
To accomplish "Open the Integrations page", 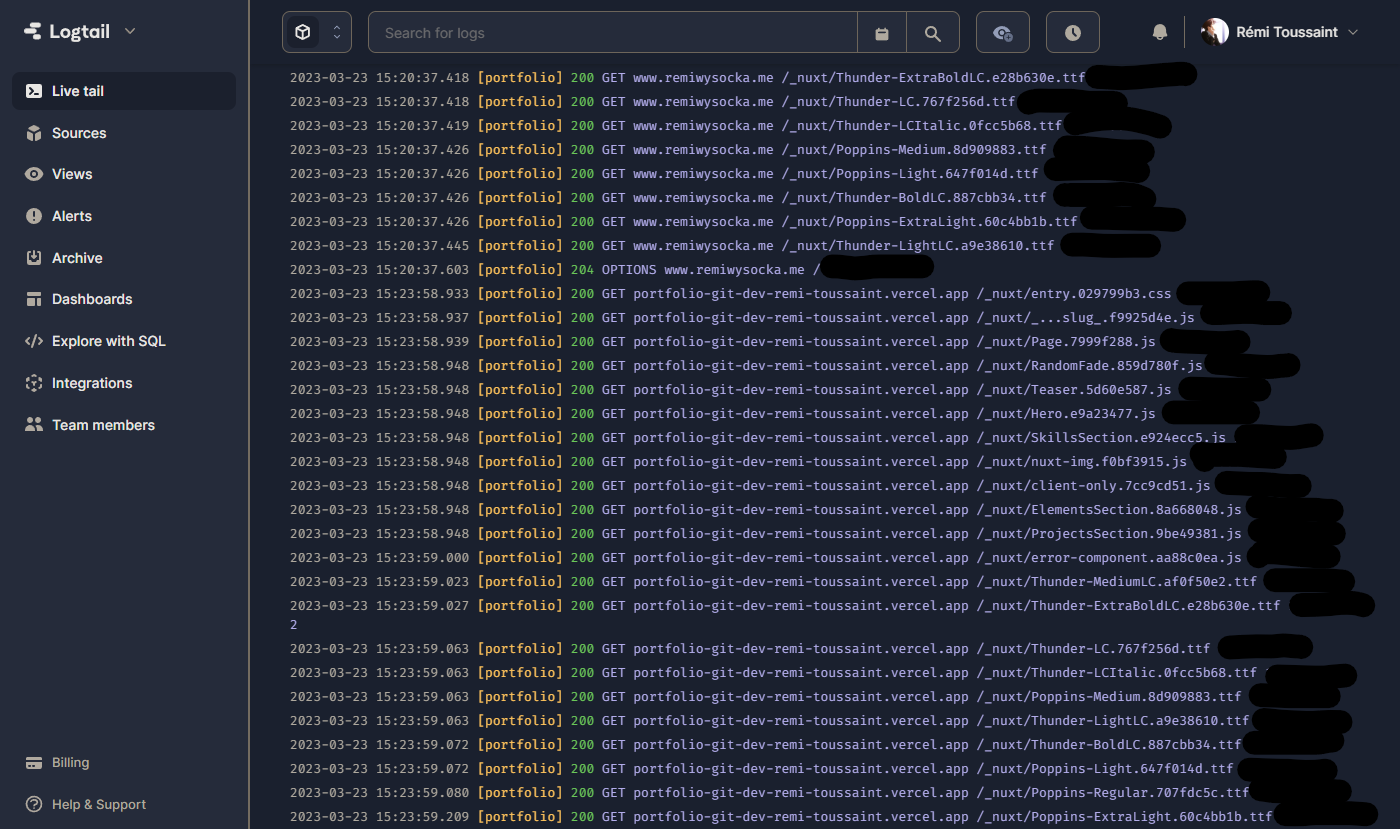I will [92, 383].
